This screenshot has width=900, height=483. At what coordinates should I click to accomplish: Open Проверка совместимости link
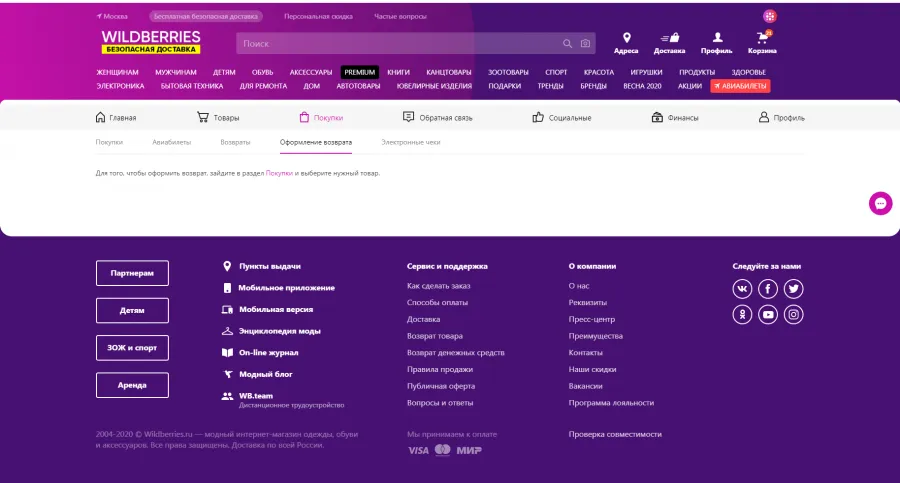[615, 435]
